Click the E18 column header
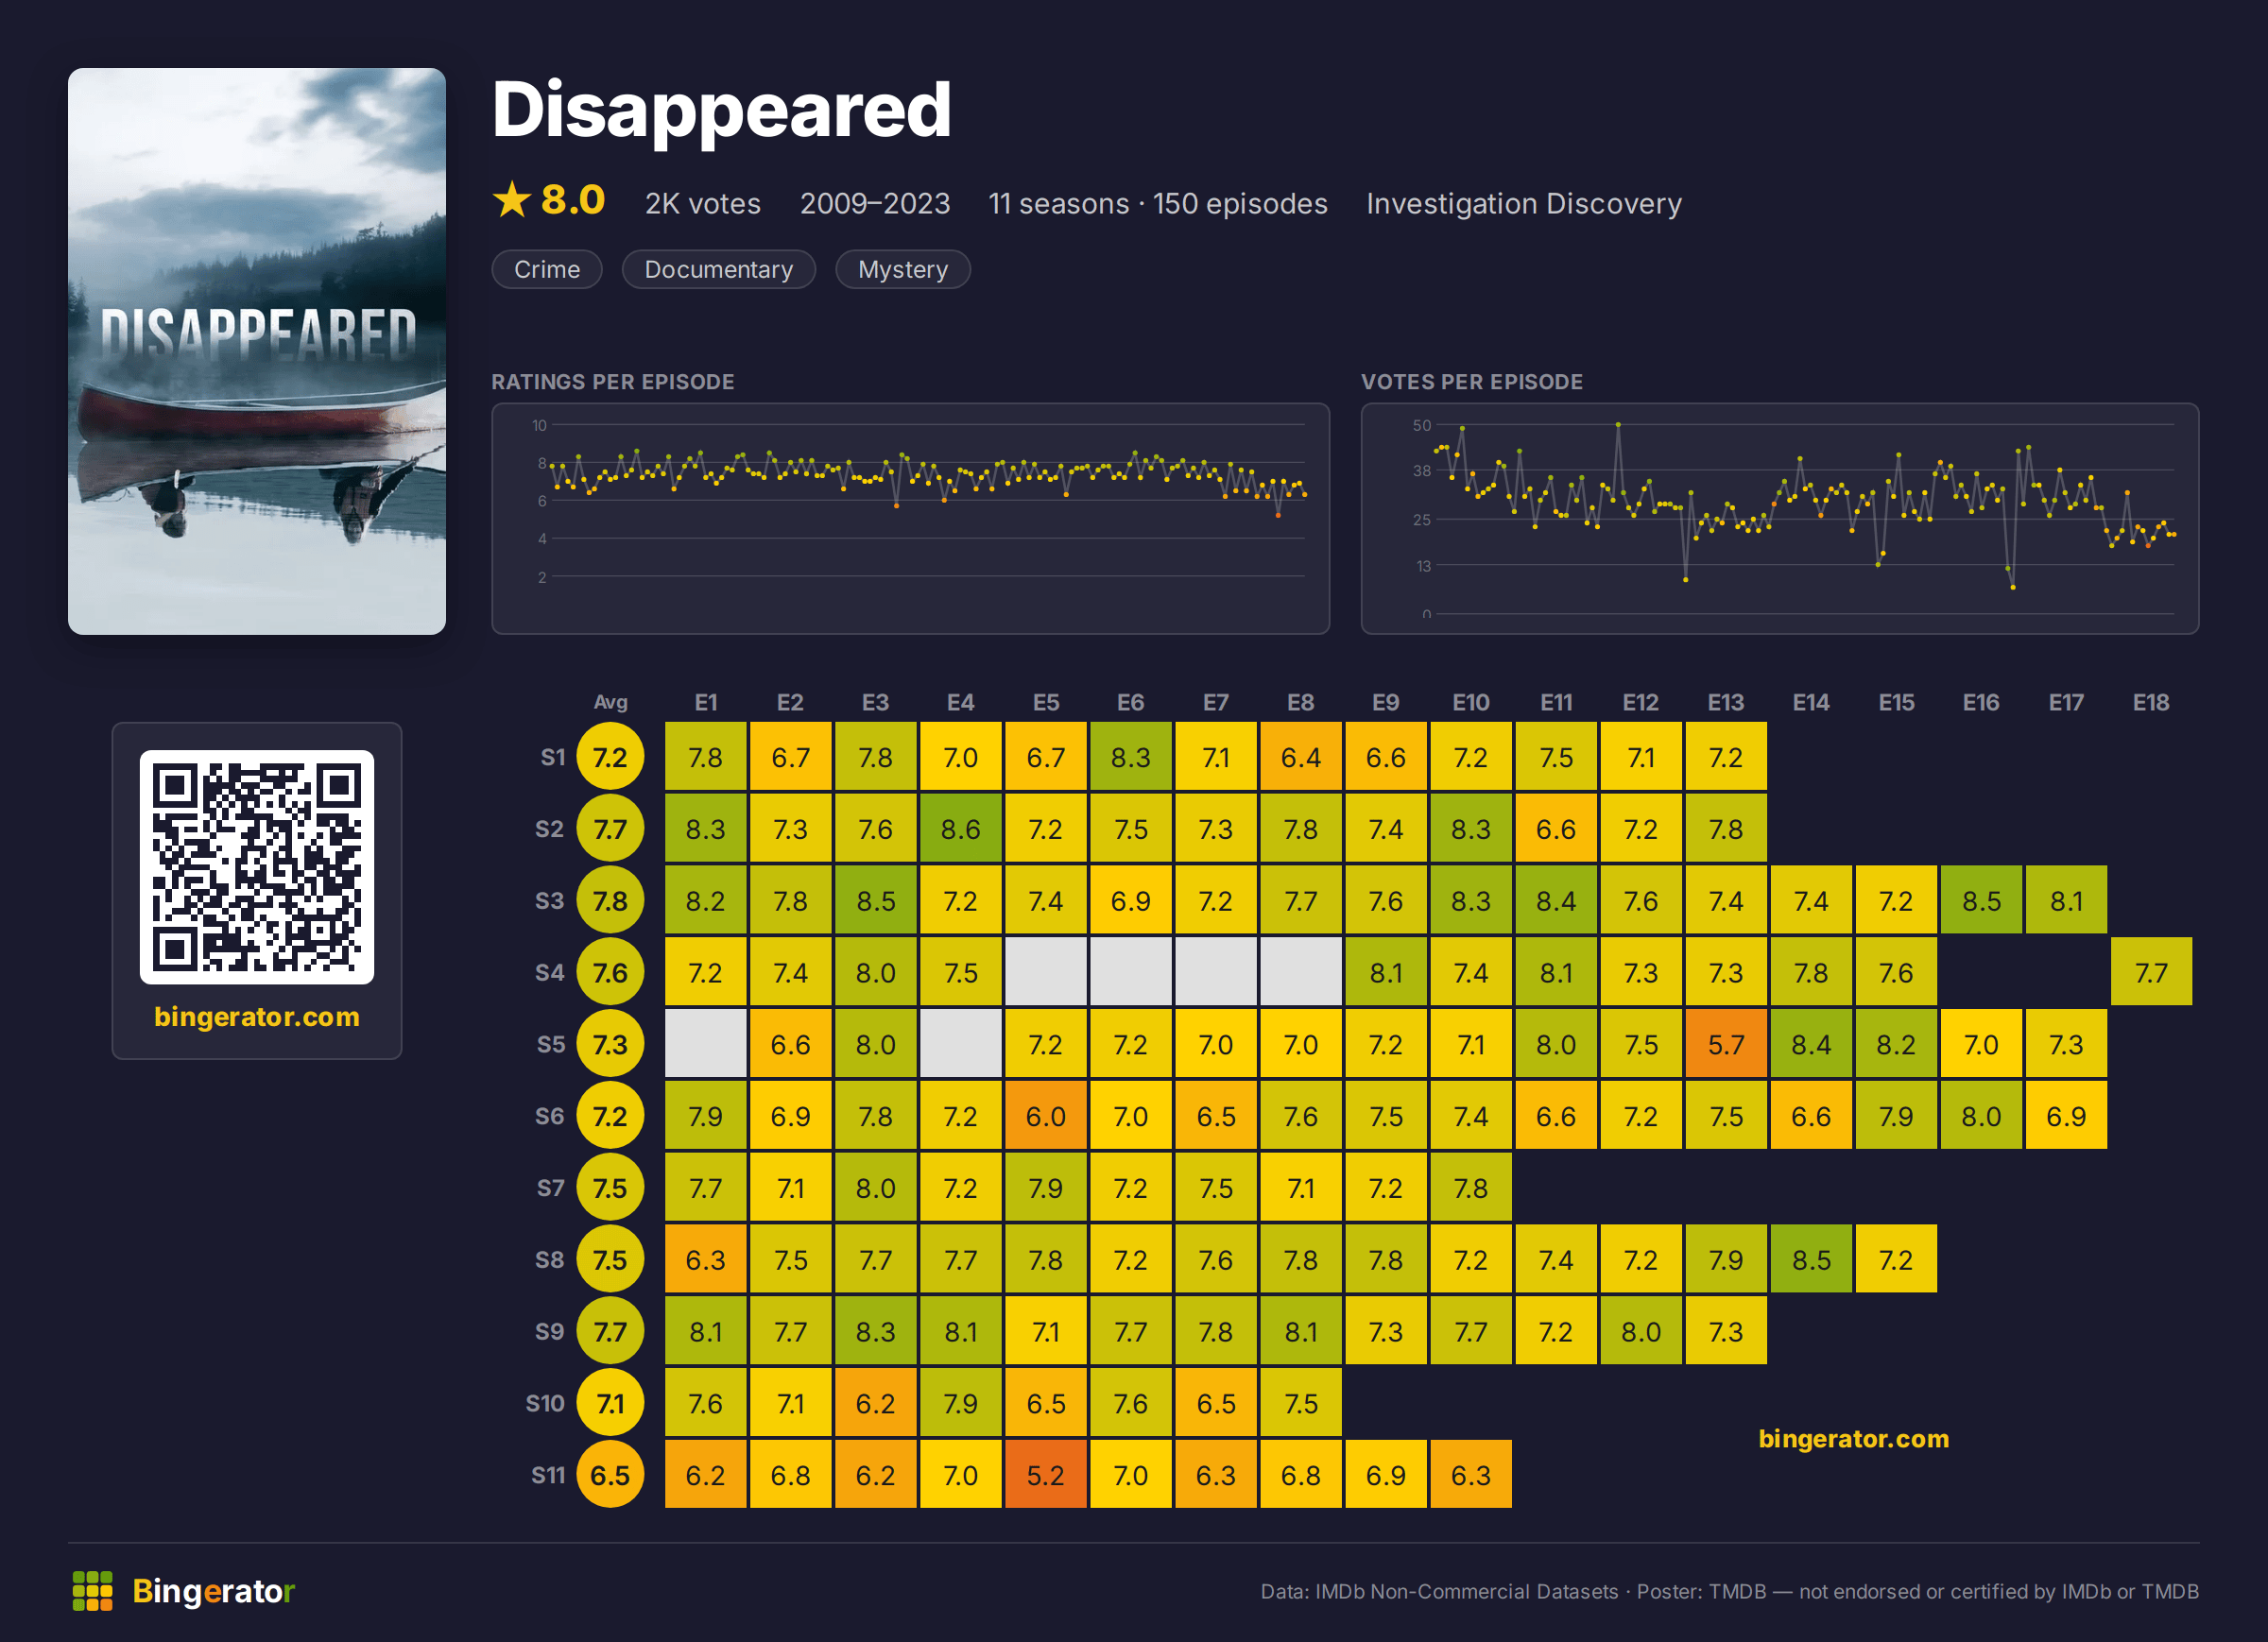 [2151, 702]
